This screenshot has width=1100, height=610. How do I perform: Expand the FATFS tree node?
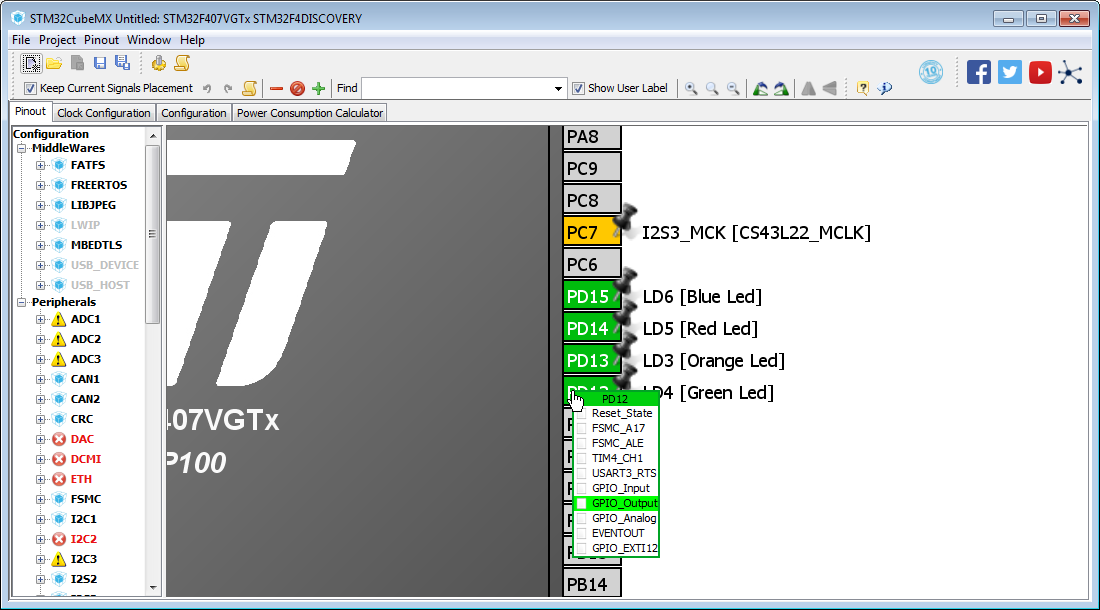(x=41, y=165)
